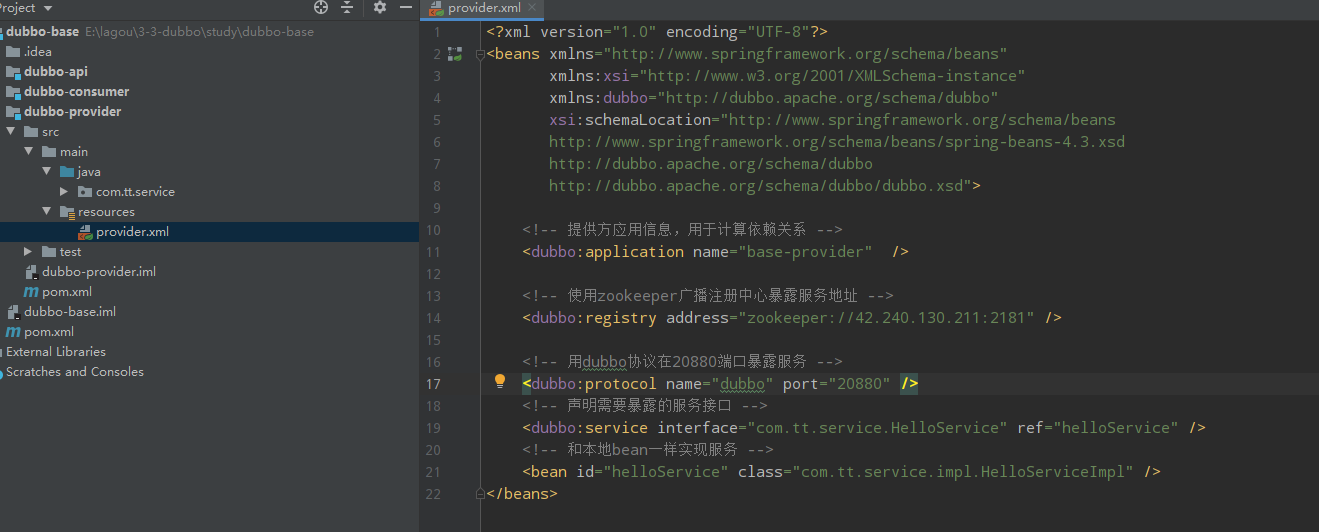1319x532 pixels.
Task: Select dubbo-consumer module label
Action: click(x=77, y=92)
